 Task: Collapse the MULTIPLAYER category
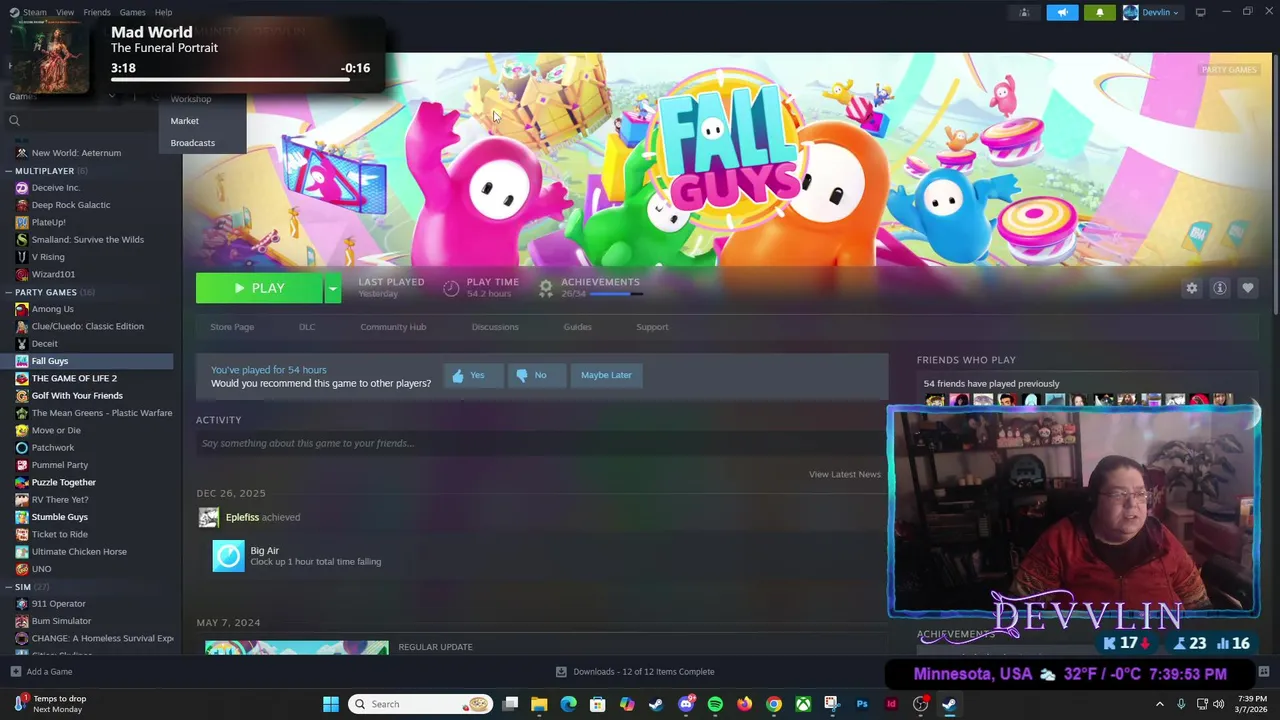pos(8,171)
